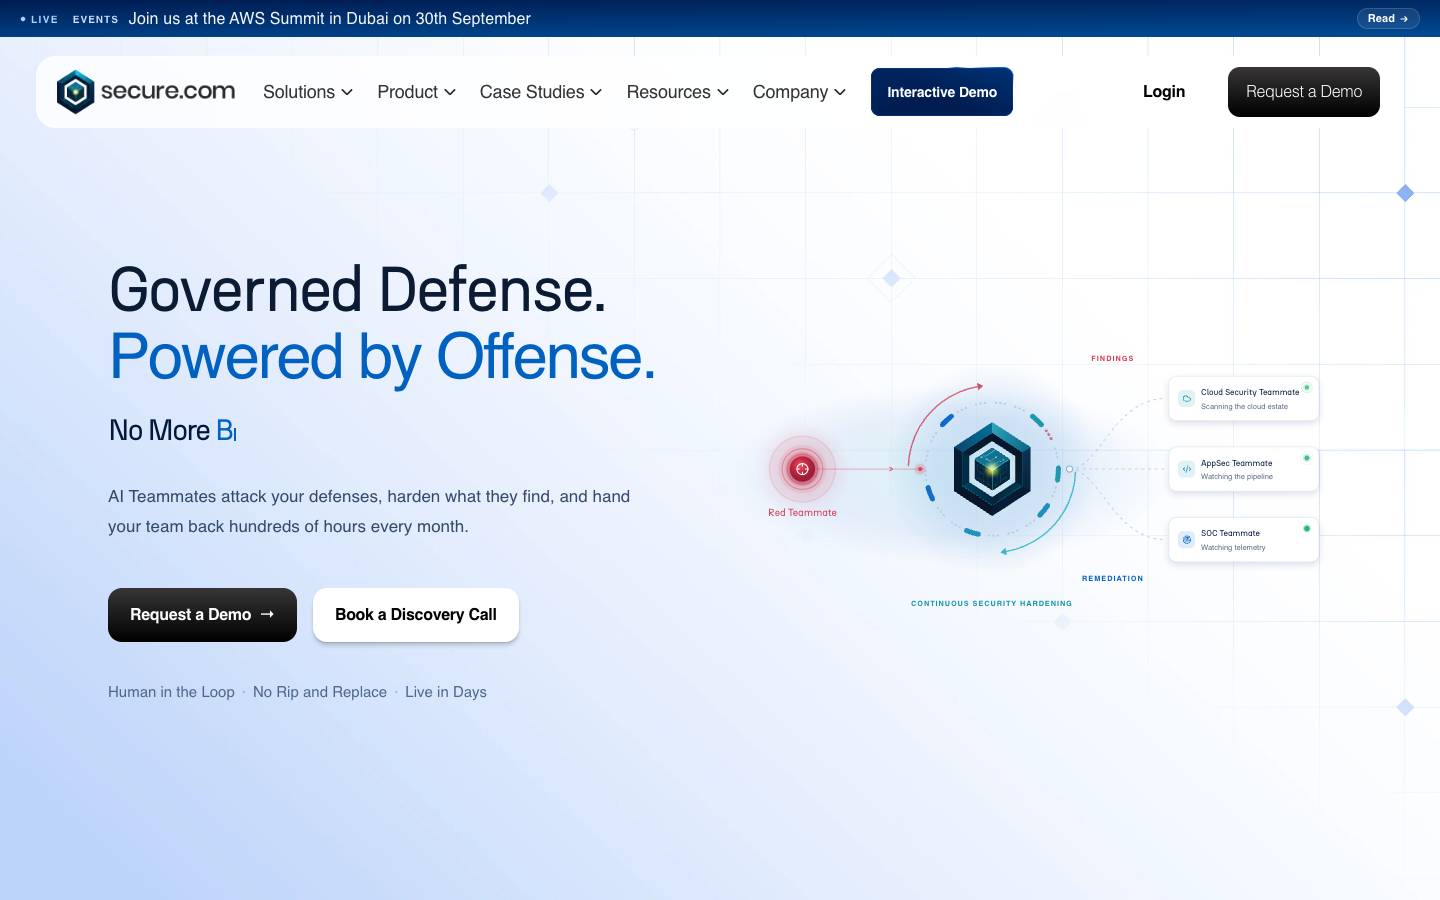Select the SOC Teammate card
Viewport: 1440px width, 900px height.
click(x=1244, y=539)
